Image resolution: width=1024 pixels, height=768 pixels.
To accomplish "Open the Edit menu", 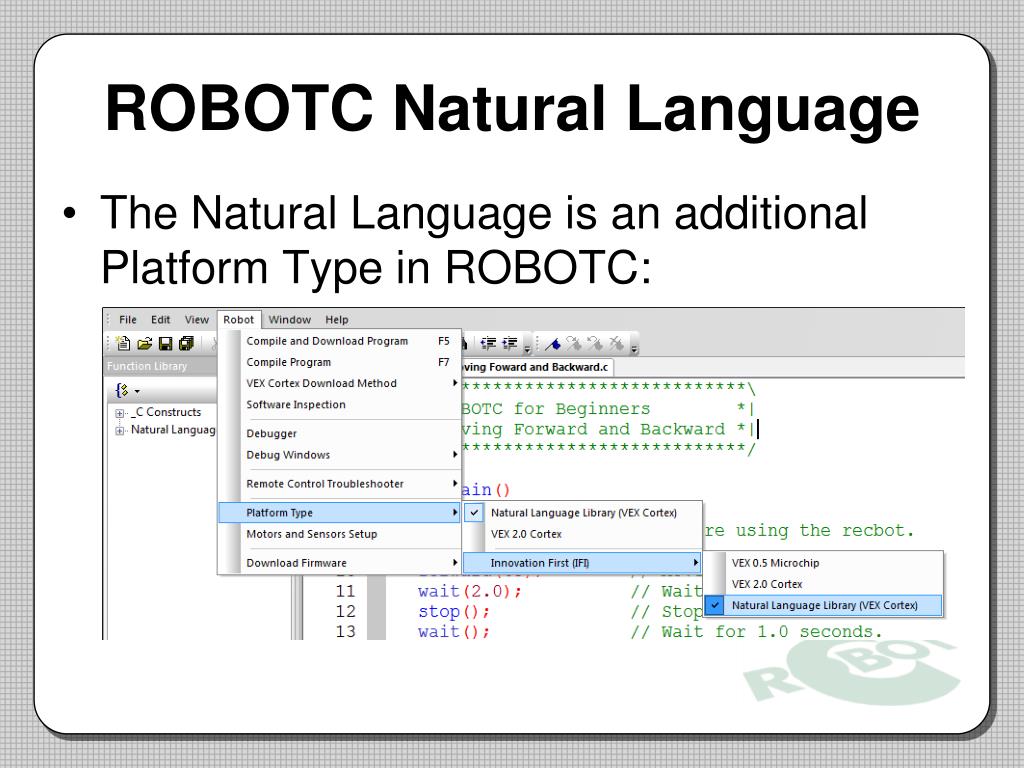I will (x=161, y=320).
